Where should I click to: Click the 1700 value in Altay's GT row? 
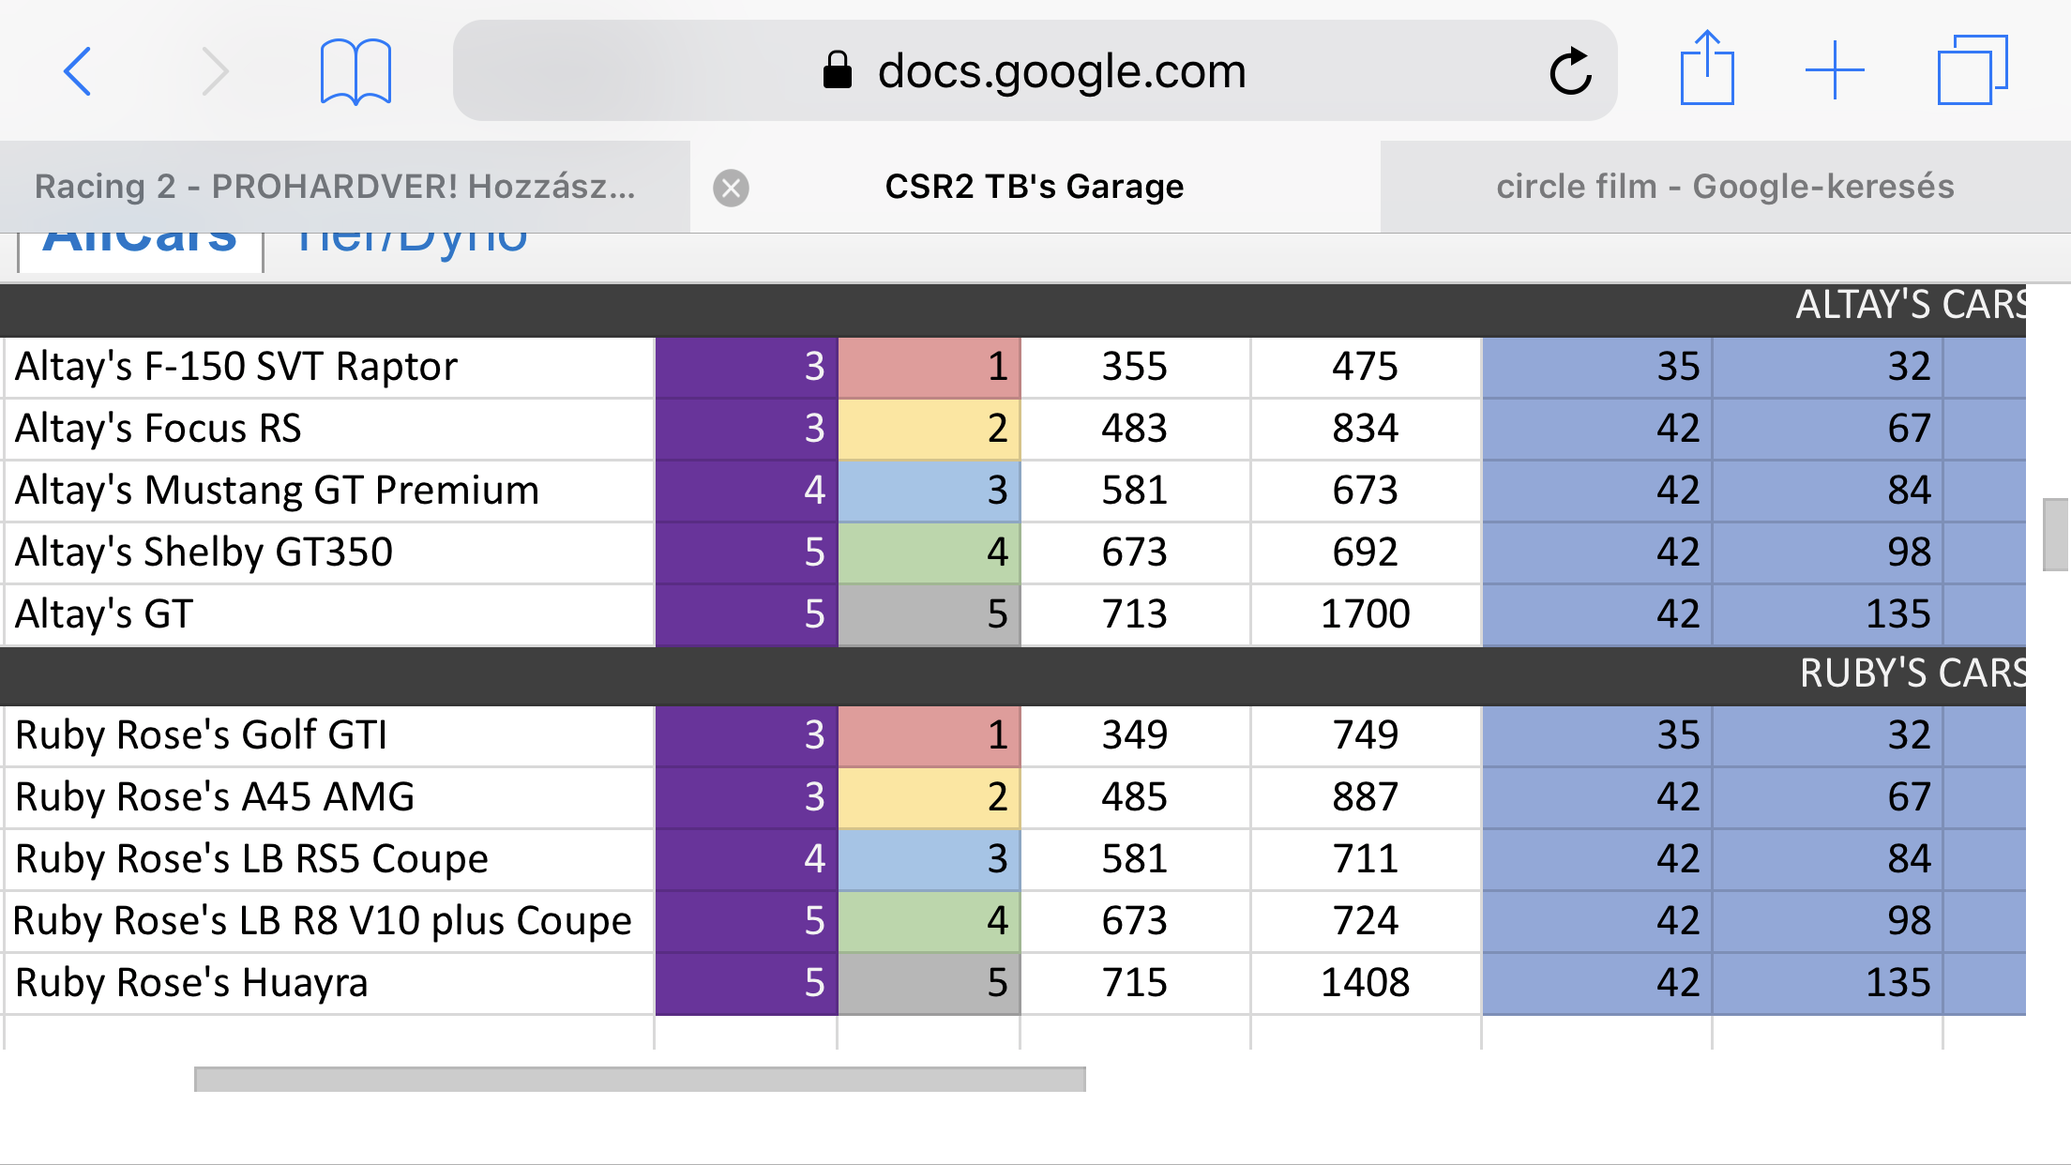coord(1364,614)
